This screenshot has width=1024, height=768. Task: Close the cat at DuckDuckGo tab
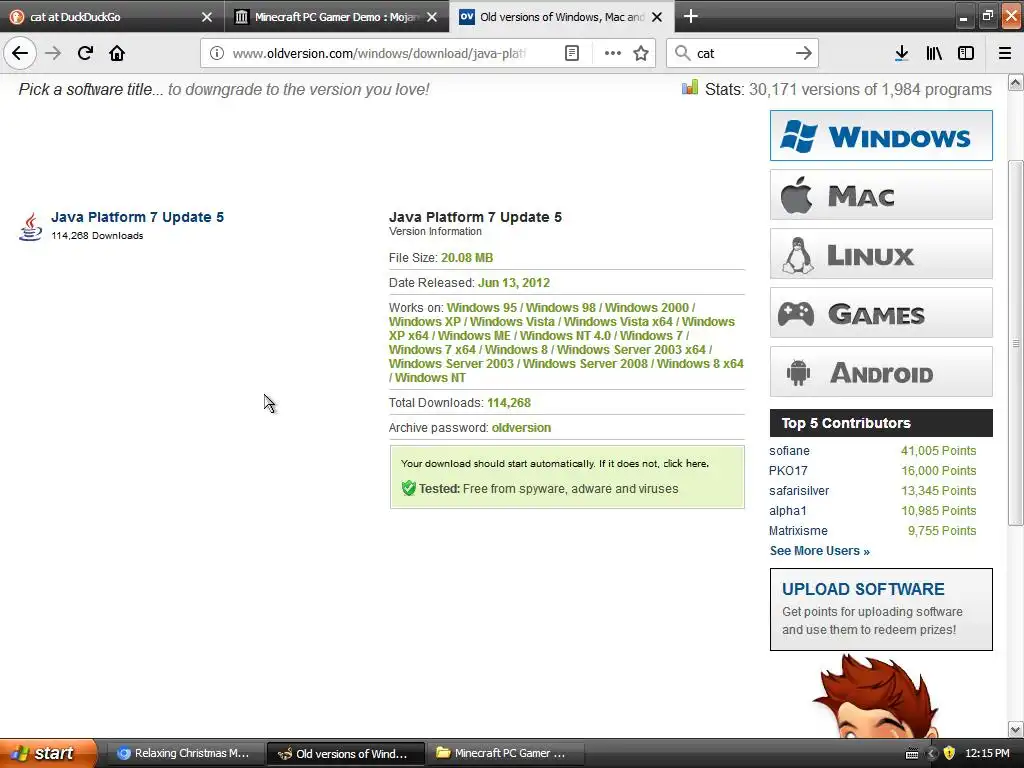coord(206,17)
